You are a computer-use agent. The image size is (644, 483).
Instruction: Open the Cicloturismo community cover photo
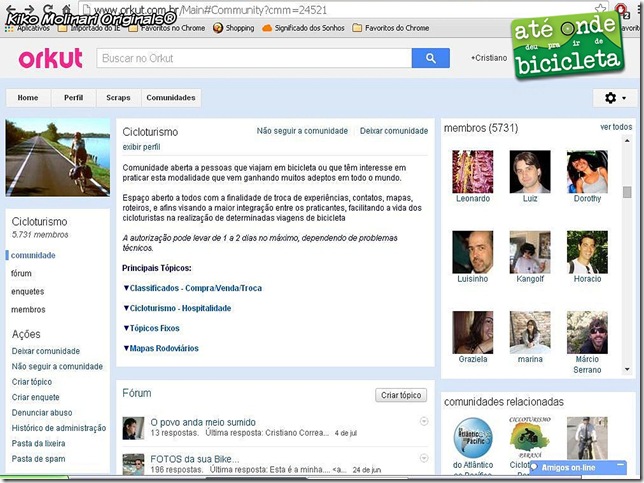[58, 157]
